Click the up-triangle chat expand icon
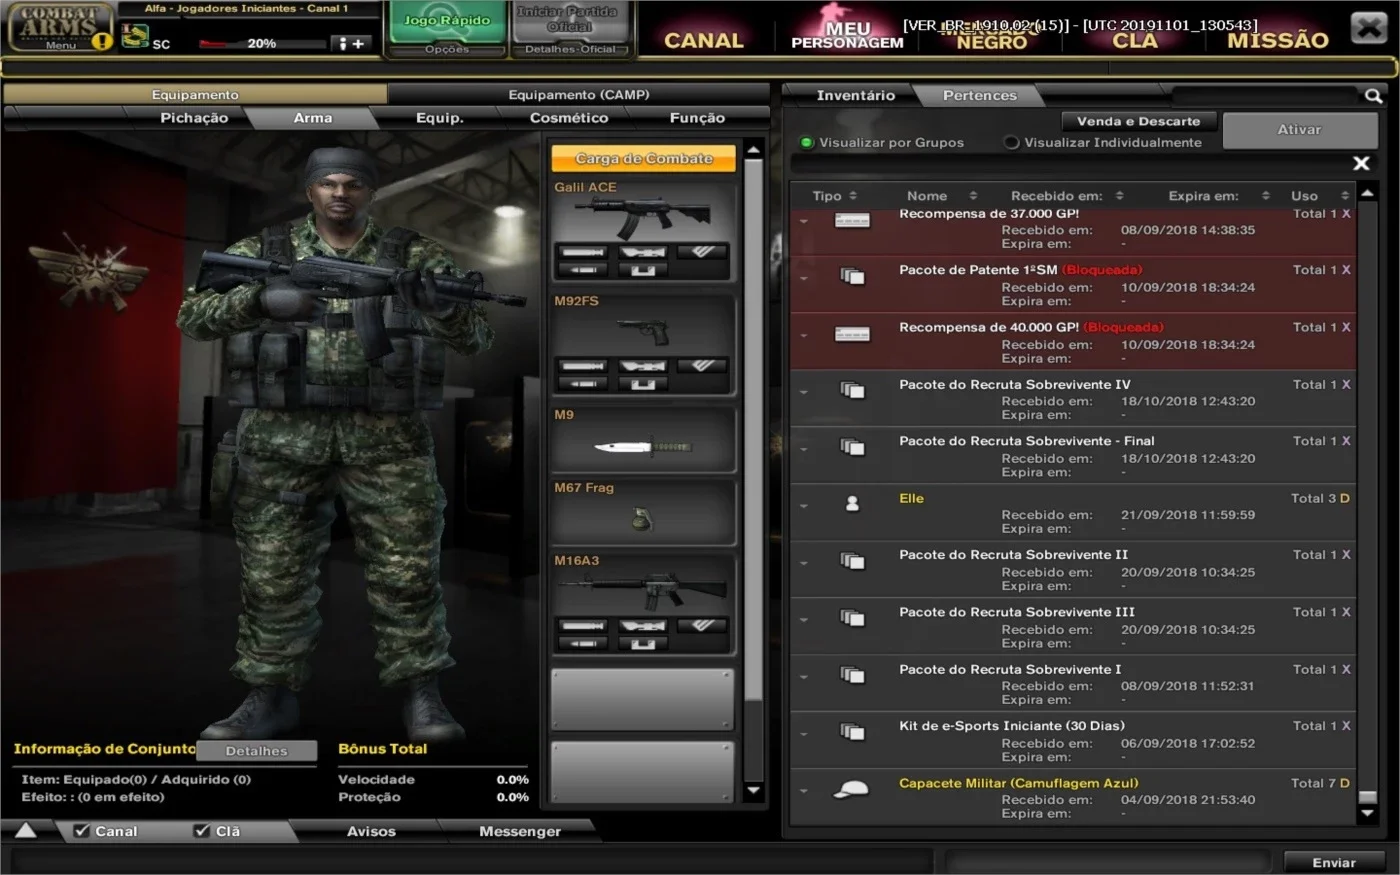This screenshot has height=875, width=1400. pos(26,830)
